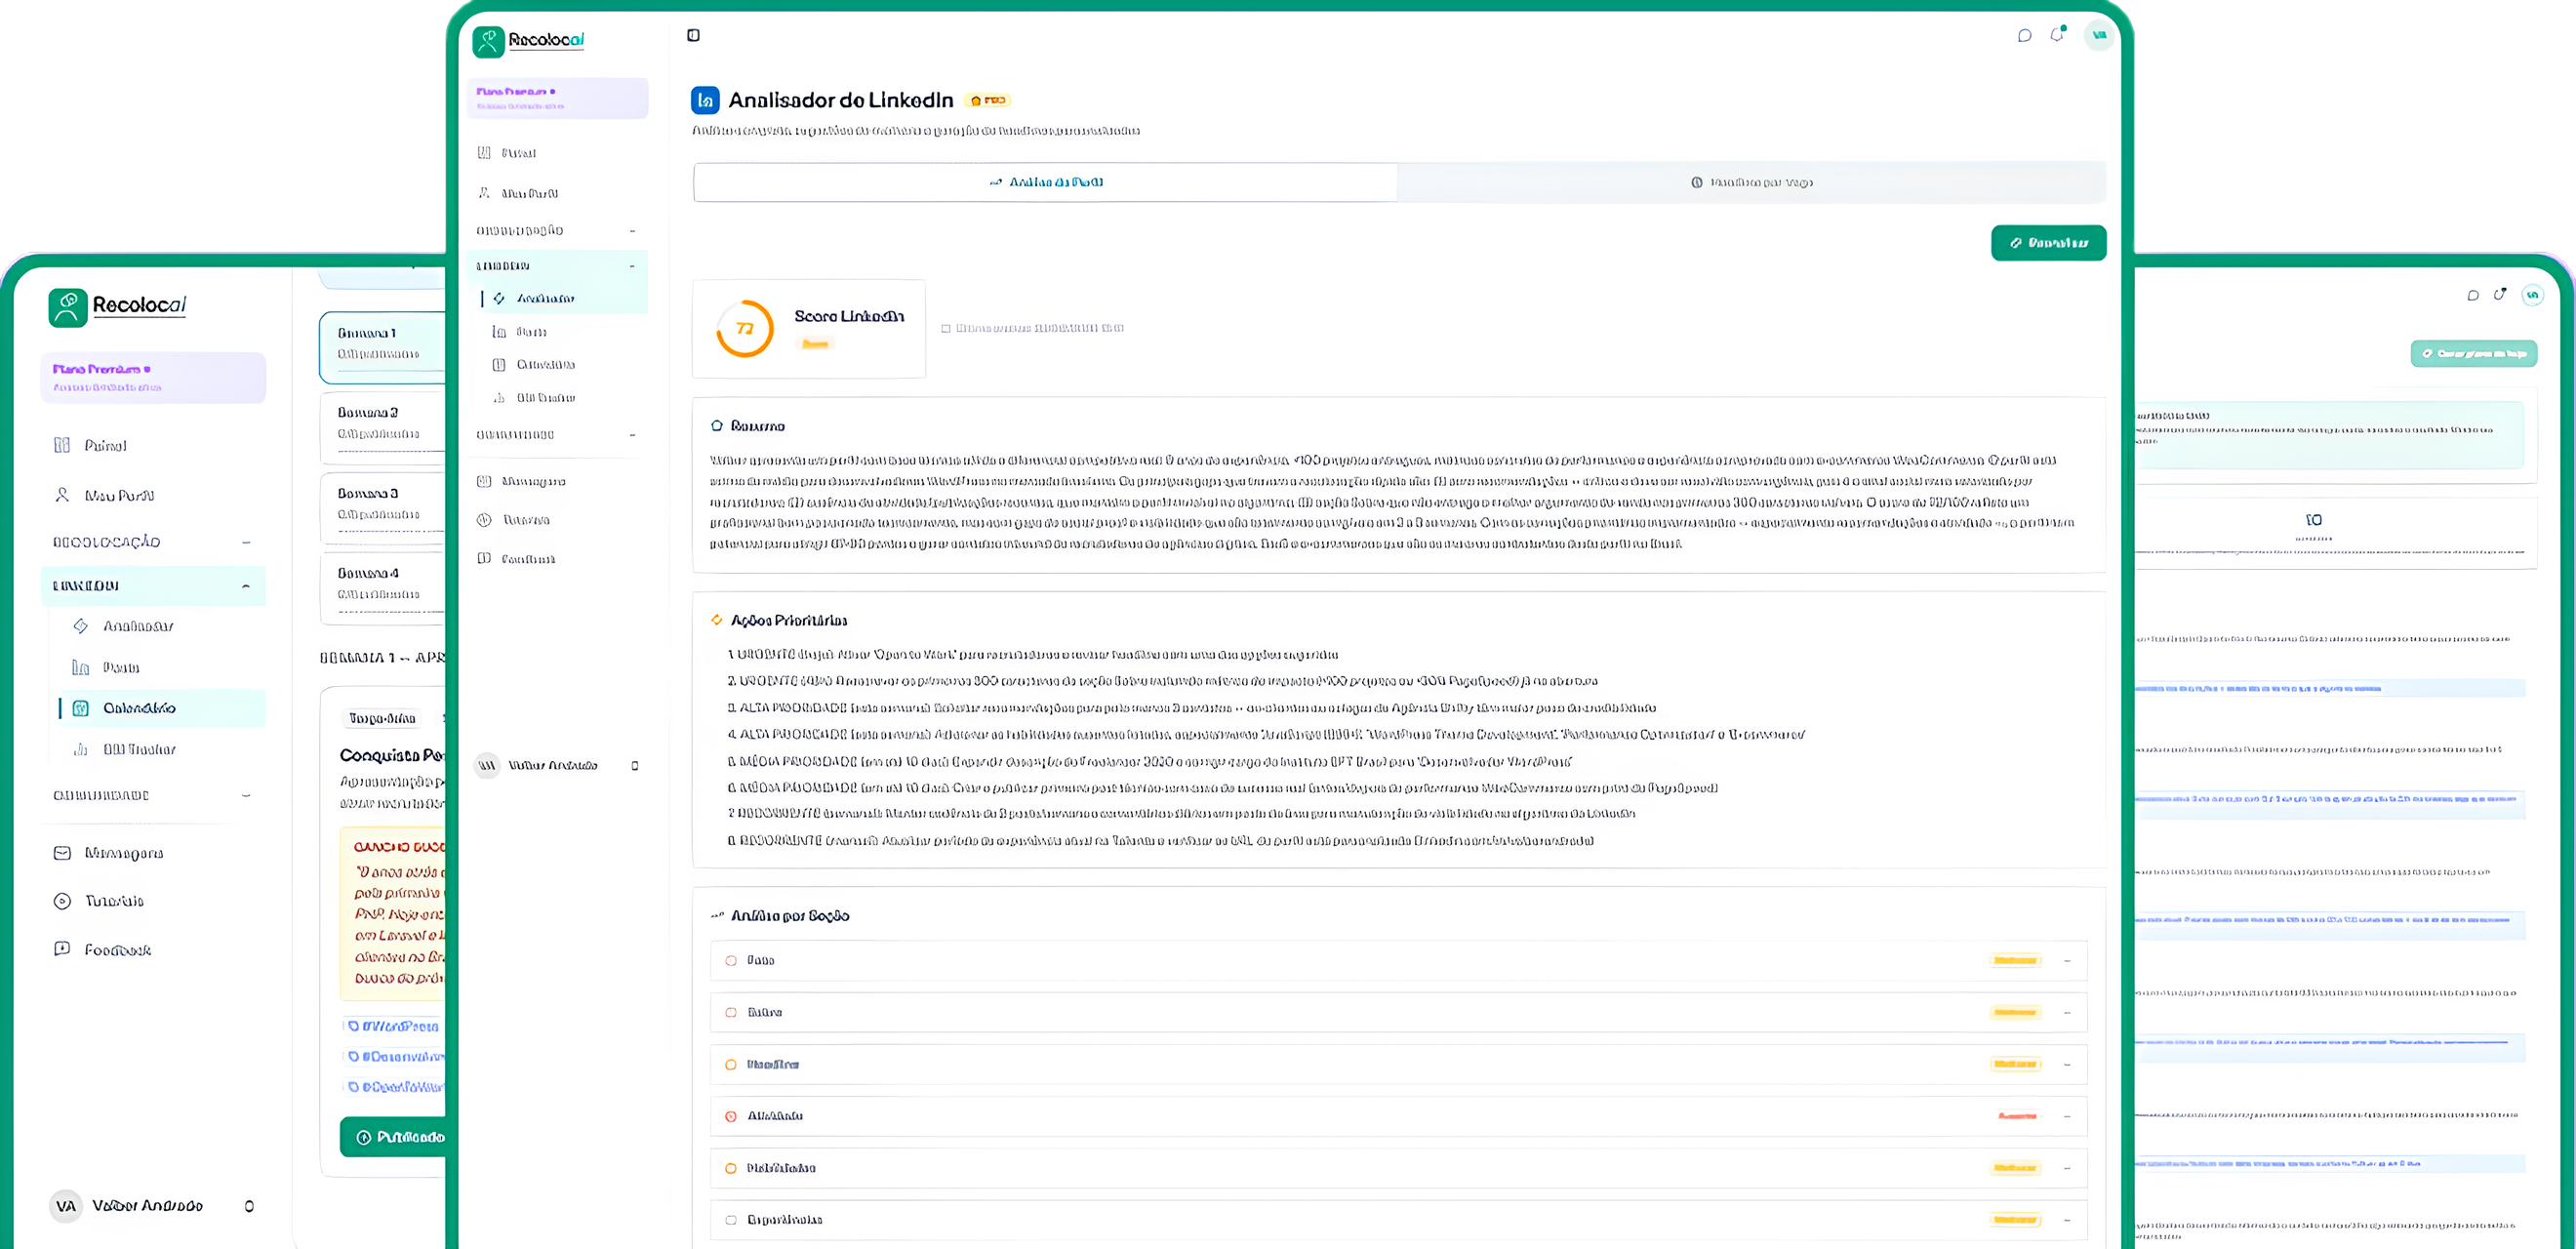Open Painel in the front window sidebar
The image size is (2576, 1249).
[x=506, y=153]
